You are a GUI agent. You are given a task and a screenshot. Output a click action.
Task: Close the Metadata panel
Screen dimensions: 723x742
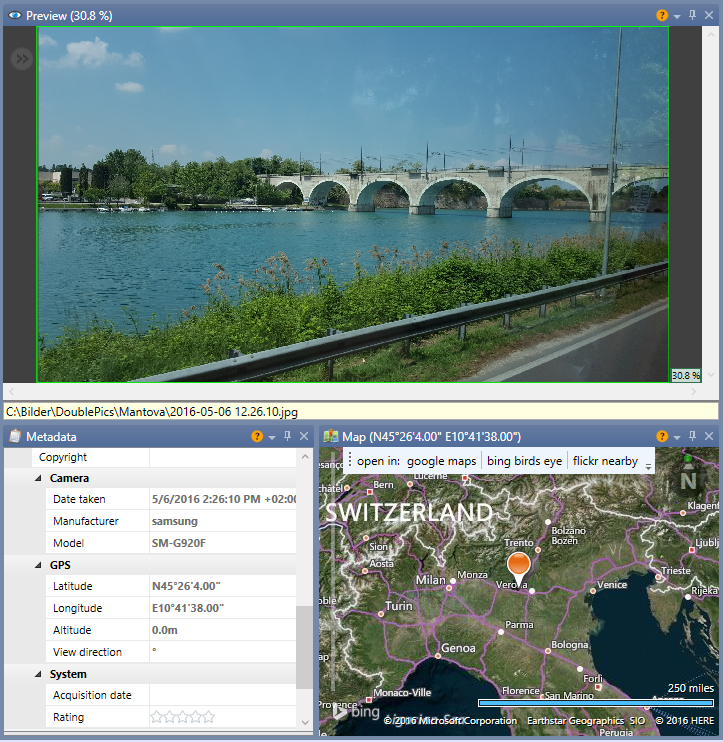[x=304, y=436]
